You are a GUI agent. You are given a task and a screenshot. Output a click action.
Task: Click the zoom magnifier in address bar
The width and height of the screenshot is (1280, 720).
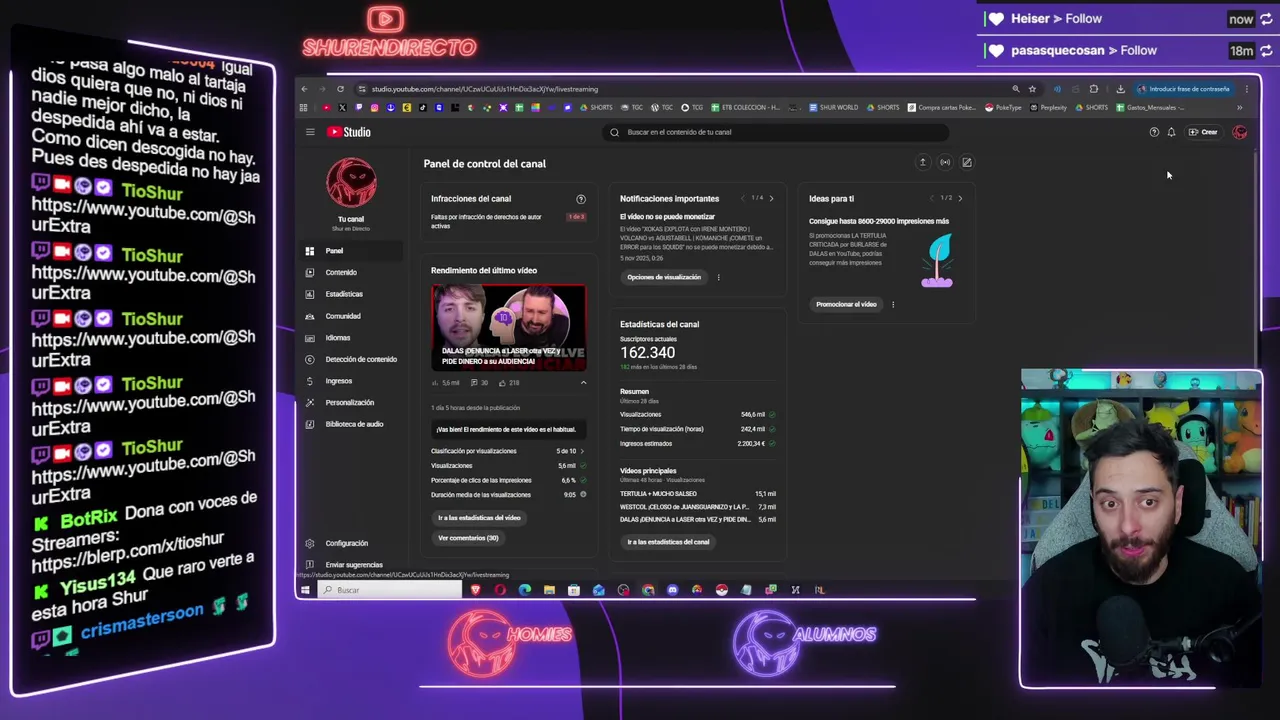pos(1015,89)
